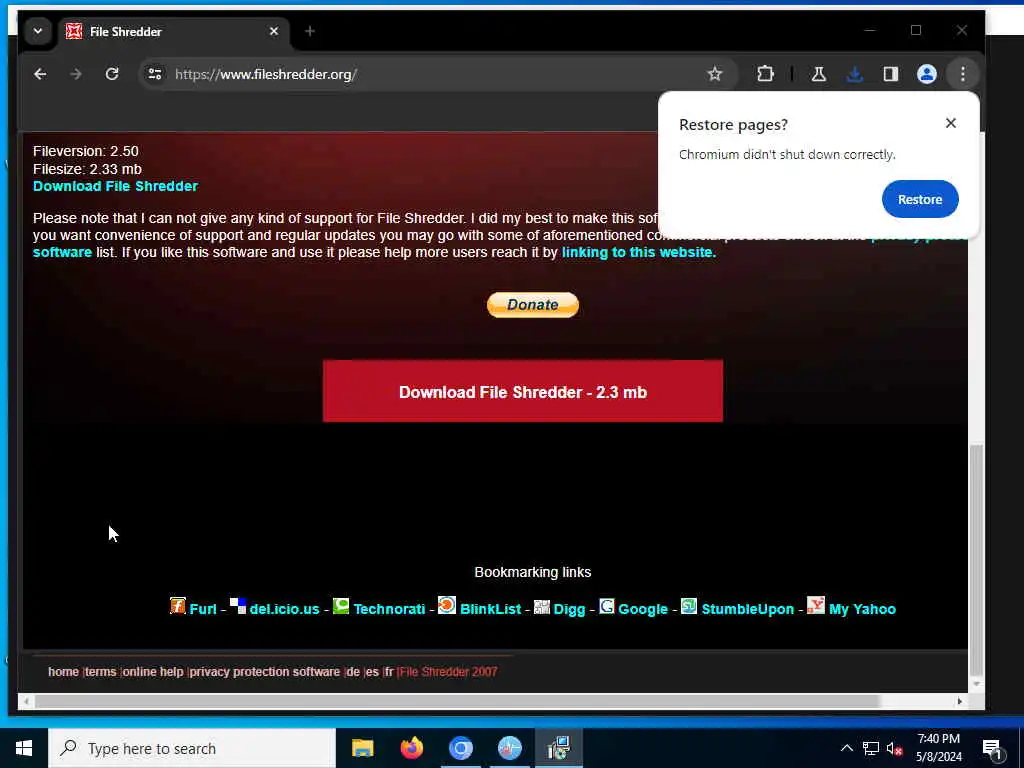Switch to the es language link
The width and height of the screenshot is (1024, 768).
tap(372, 671)
